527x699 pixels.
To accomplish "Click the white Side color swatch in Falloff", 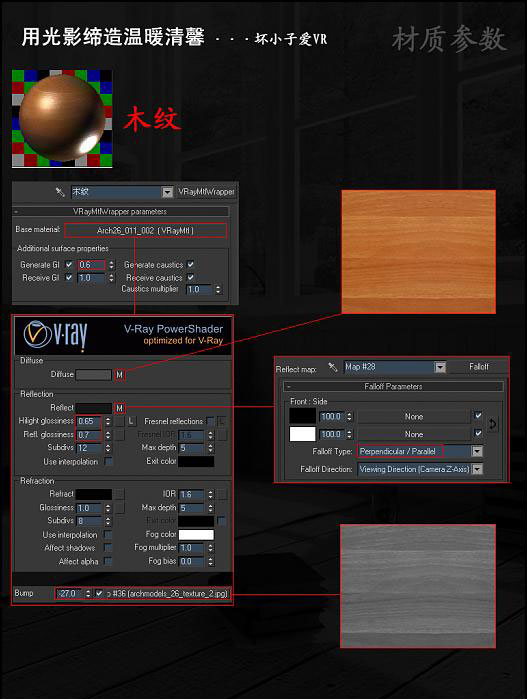I will [x=302, y=434].
